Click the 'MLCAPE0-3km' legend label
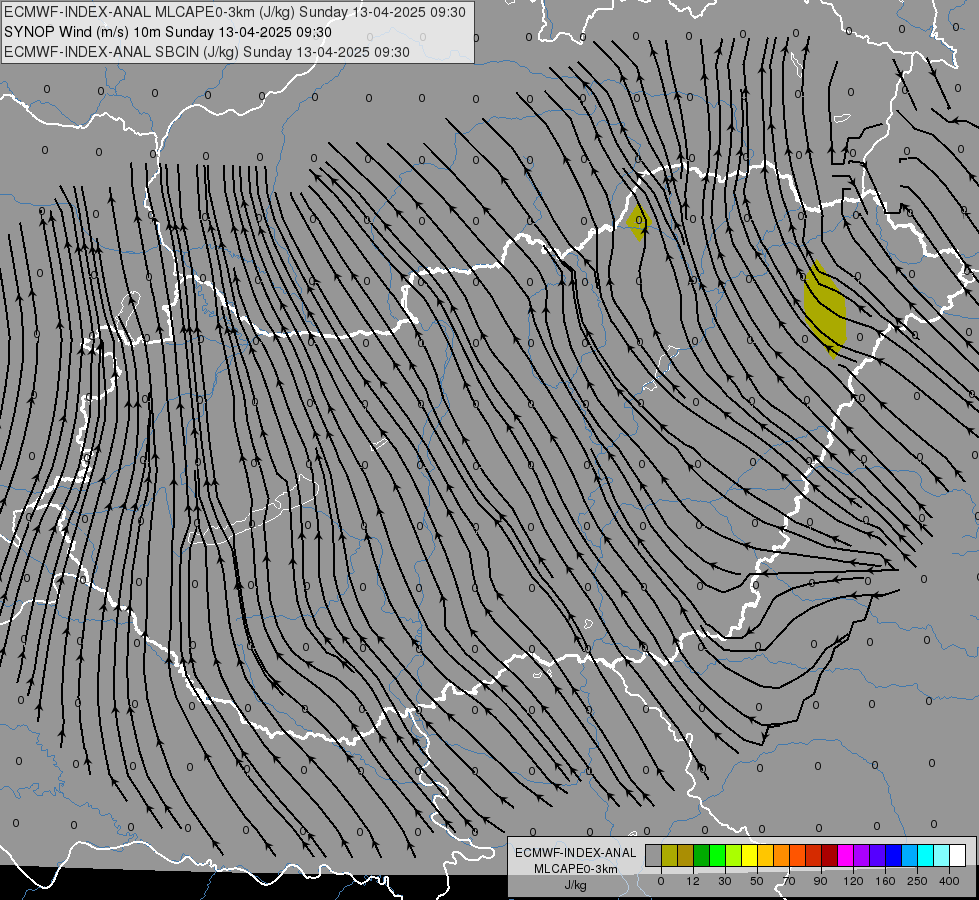This screenshot has height=900, width=979. pyautogui.click(x=575, y=869)
